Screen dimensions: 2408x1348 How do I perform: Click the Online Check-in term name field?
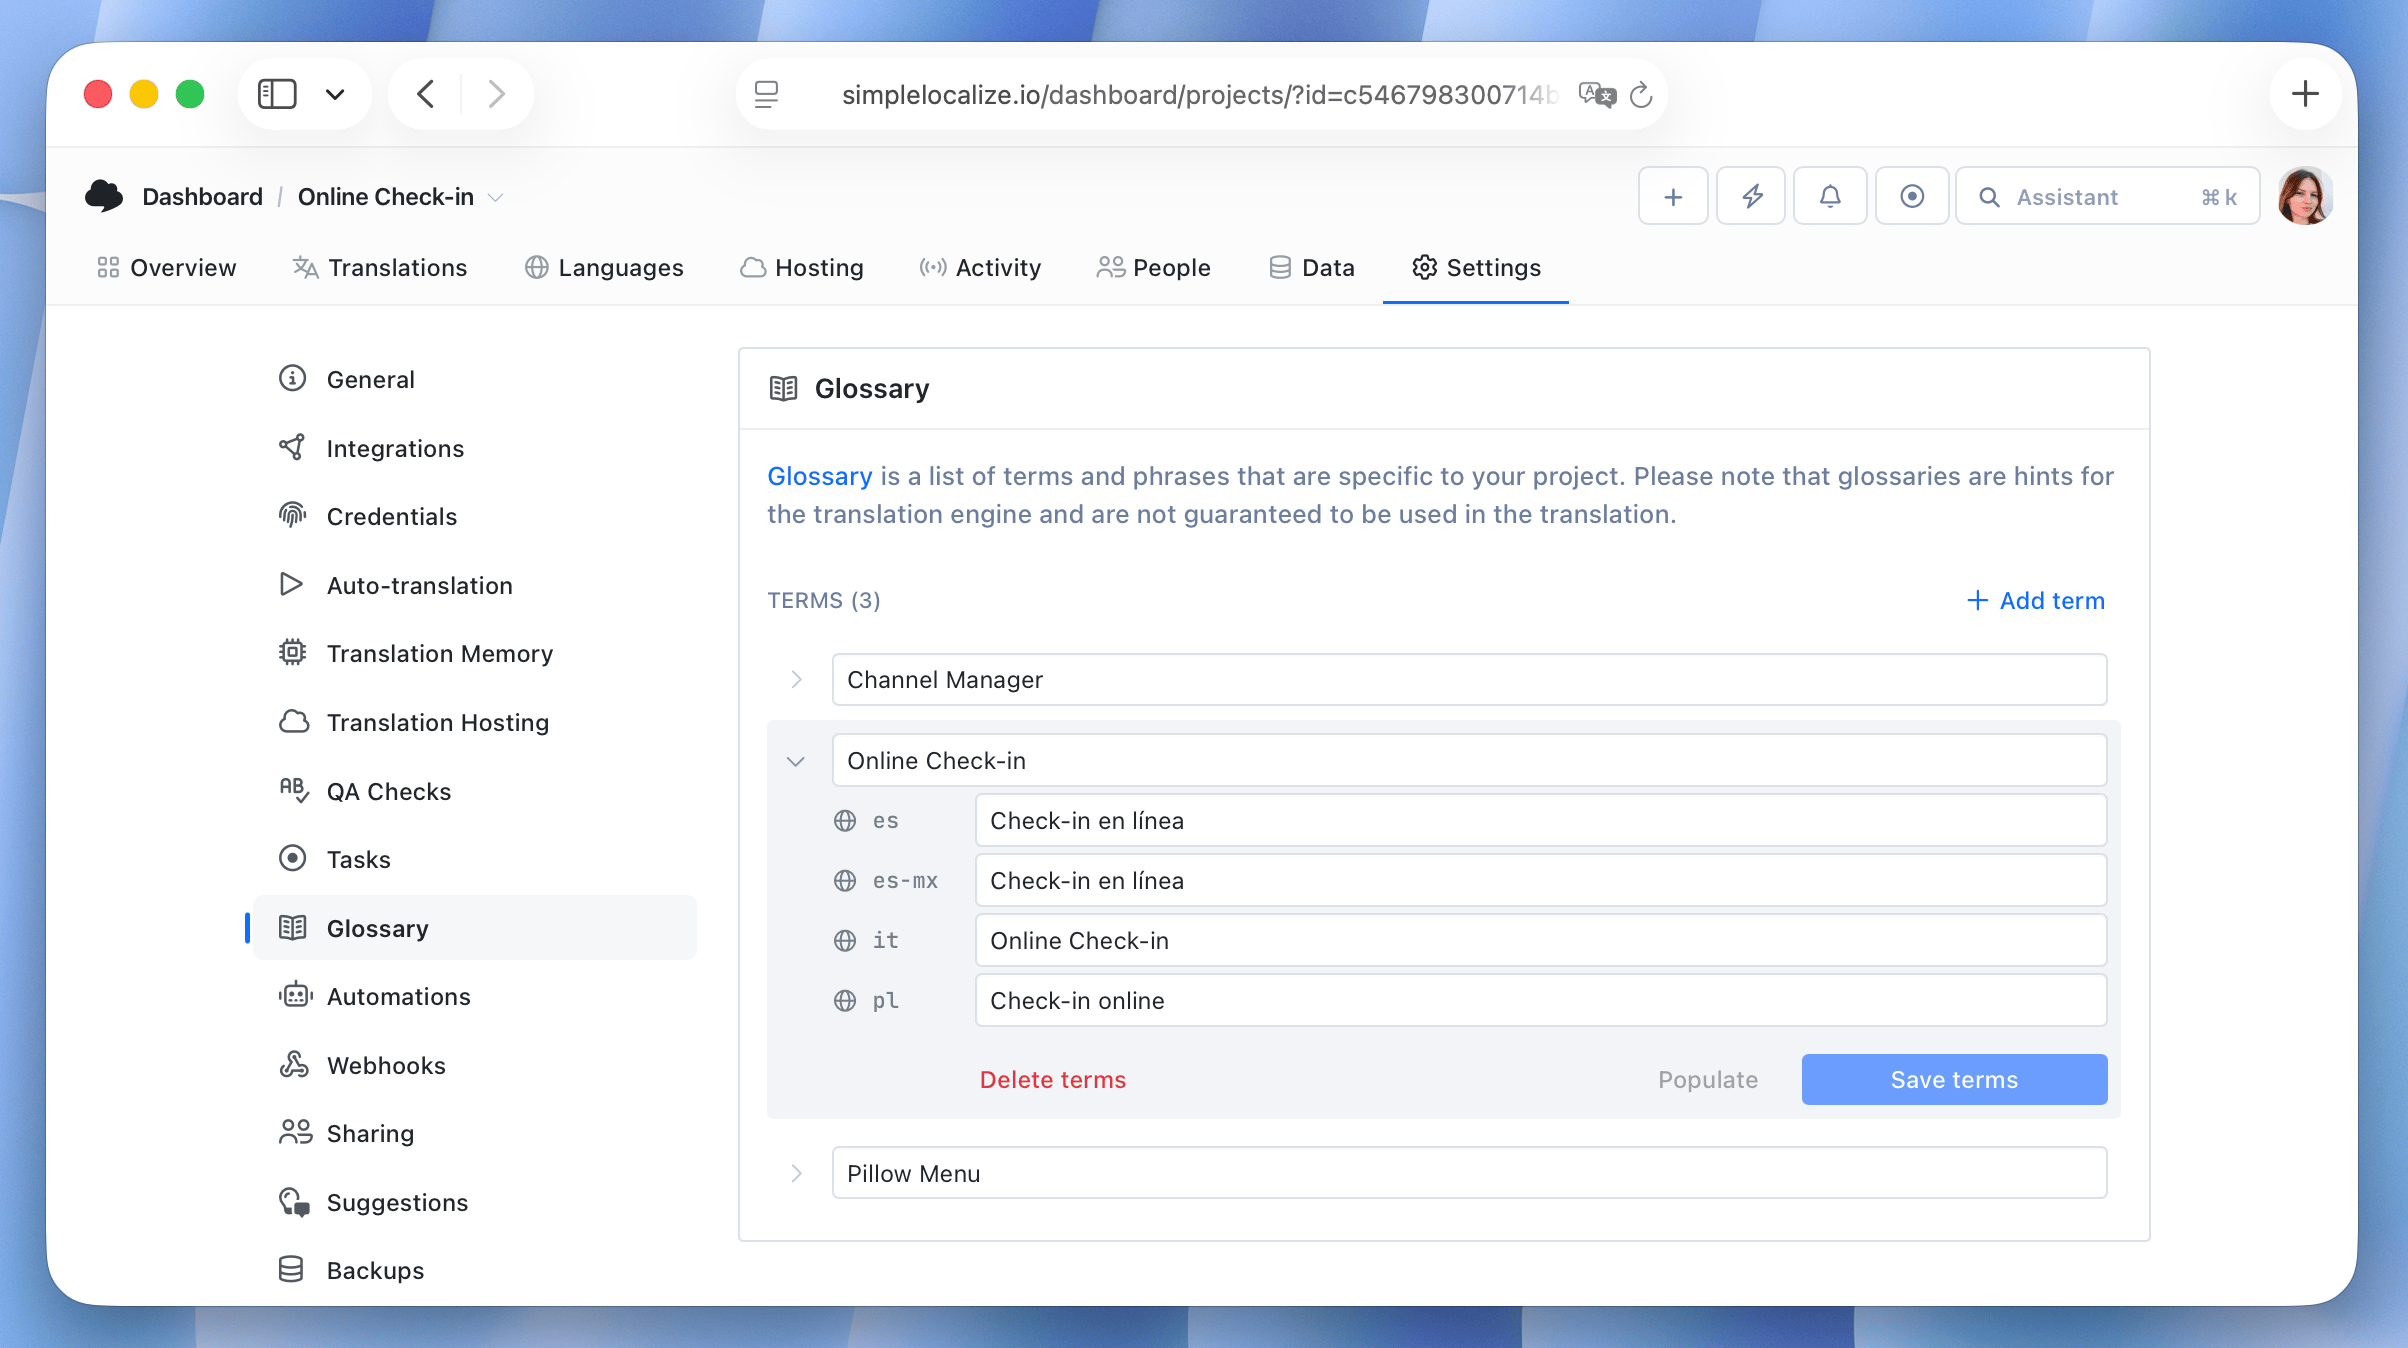click(1469, 761)
